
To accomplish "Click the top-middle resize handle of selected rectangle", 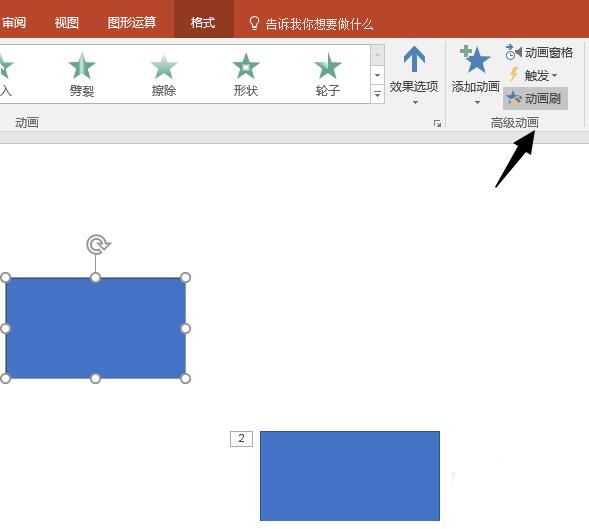I will [x=95, y=277].
